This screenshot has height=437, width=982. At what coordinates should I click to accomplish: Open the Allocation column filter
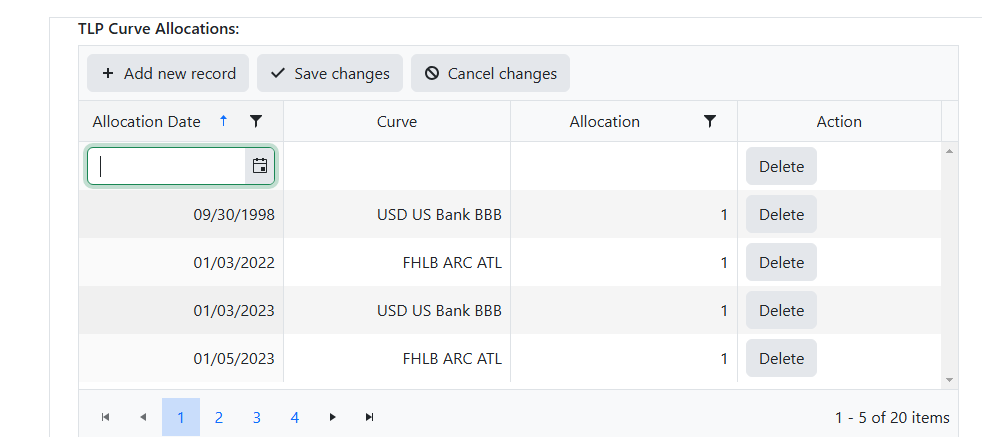(x=710, y=121)
